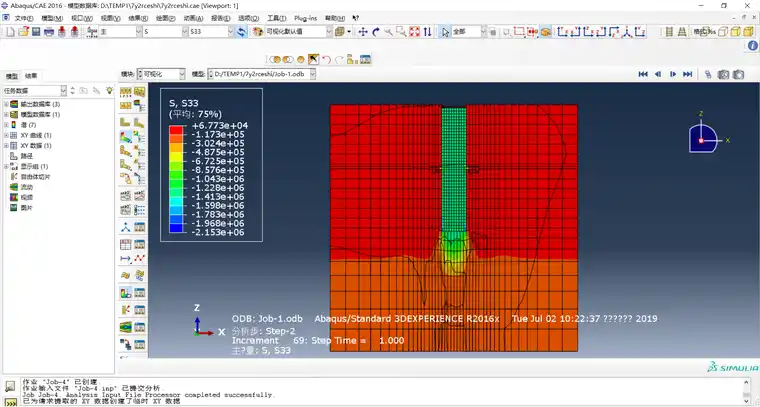Toggle the selection arrow tool
This screenshot has height=407, width=760.
(445, 32)
